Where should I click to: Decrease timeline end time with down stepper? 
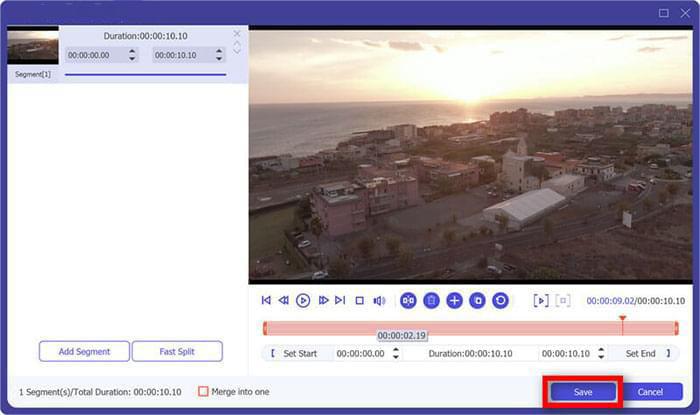(x=601, y=357)
